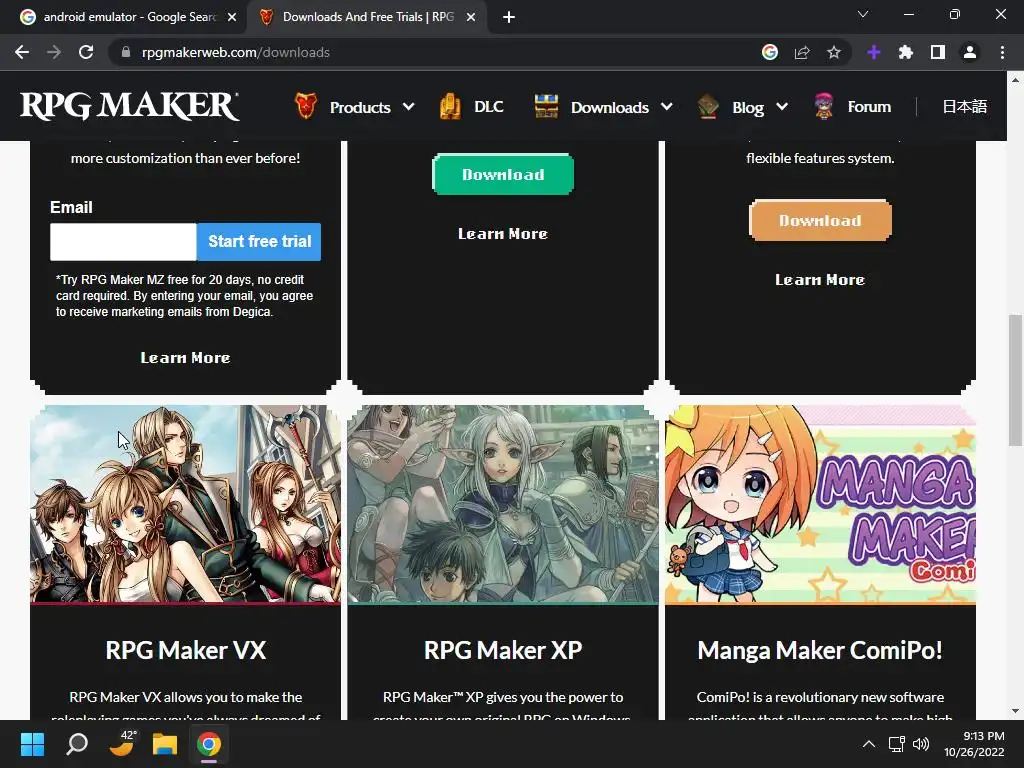The width and height of the screenshot is (1024, 768).
Task: Click Learn More under the email form
Action: 185,358
